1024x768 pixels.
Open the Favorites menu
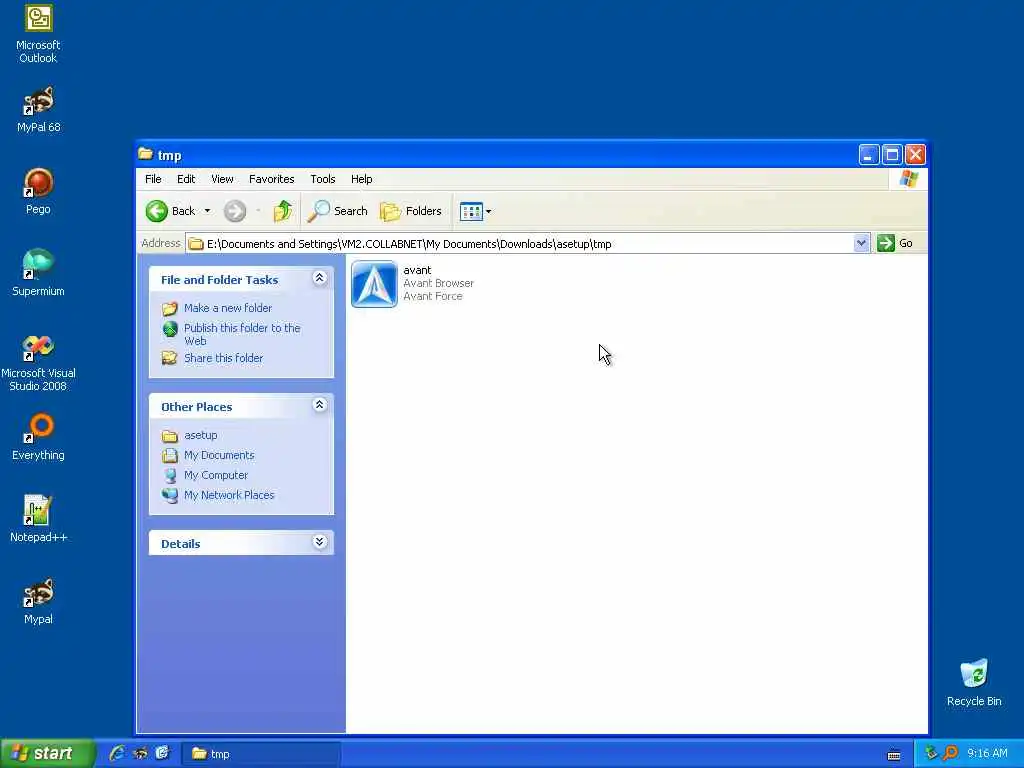point(272,179)
